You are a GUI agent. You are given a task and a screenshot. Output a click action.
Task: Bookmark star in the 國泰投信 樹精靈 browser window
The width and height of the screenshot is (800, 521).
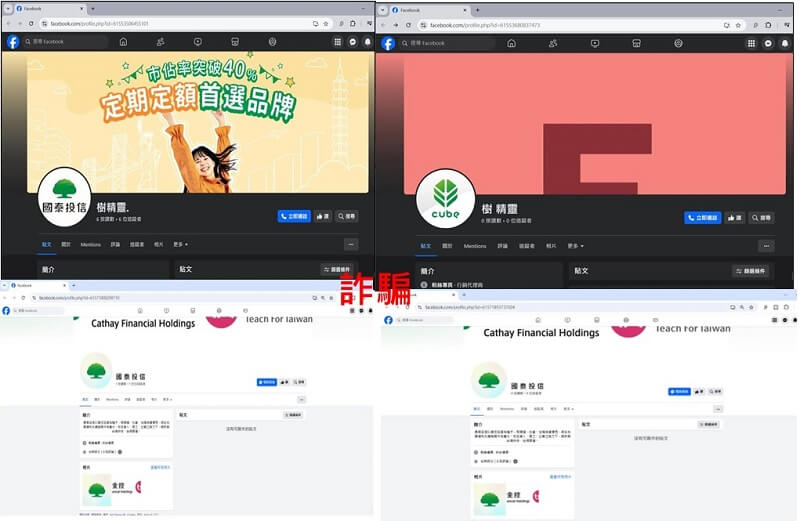coord(326,23)
